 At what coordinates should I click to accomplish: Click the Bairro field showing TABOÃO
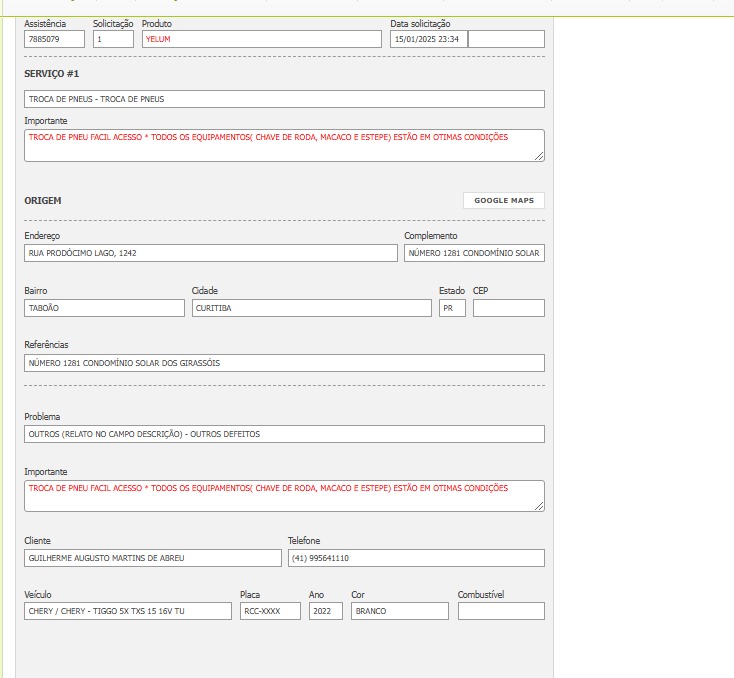[x=104, y=308]
